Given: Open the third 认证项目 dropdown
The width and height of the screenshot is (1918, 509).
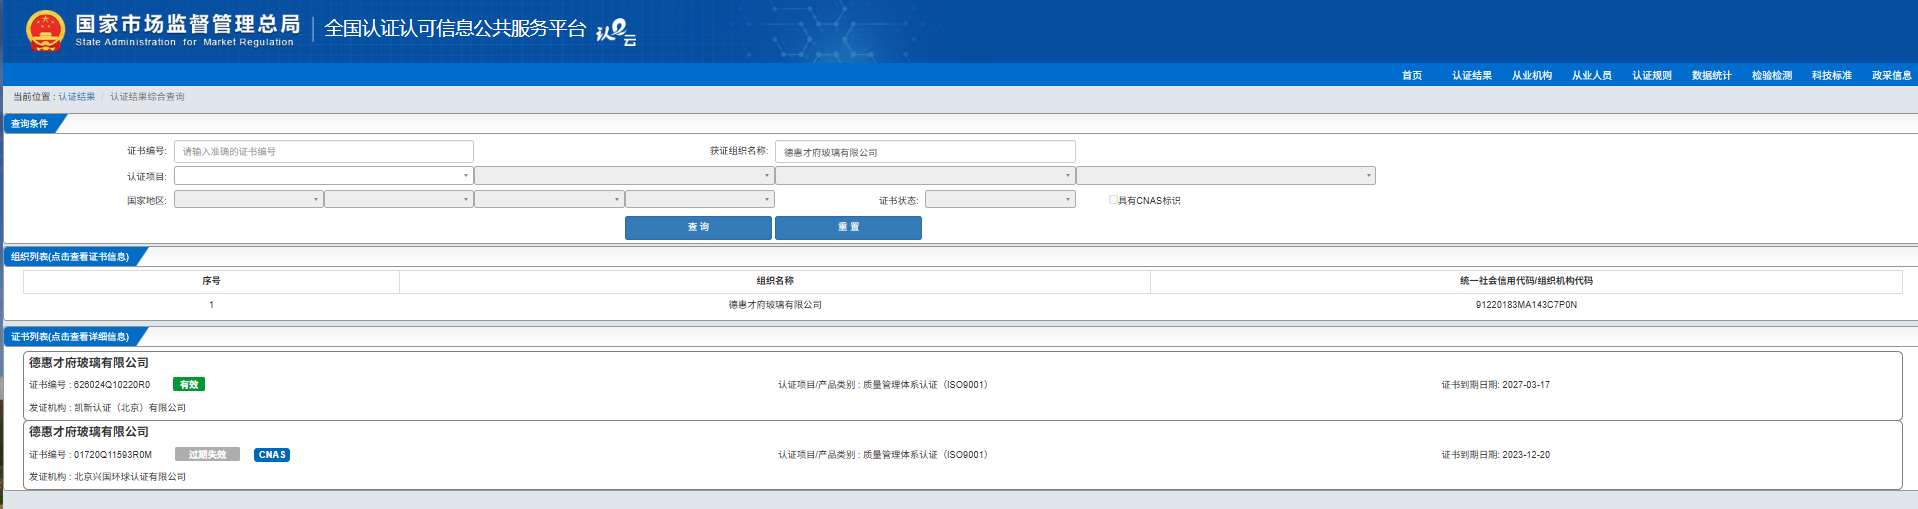Looking at the screenshot, I should click(x=925, y=176).
